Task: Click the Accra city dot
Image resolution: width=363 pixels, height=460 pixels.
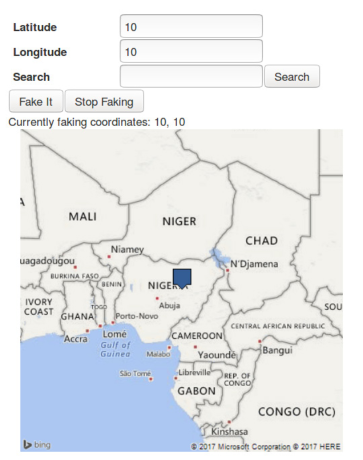Action: 87,331
